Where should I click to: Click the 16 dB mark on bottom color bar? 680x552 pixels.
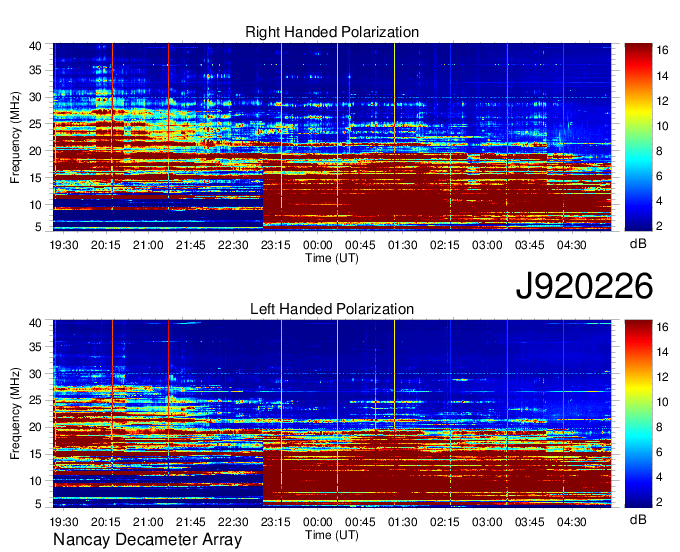pyautogui.click(x=662, y=327)
